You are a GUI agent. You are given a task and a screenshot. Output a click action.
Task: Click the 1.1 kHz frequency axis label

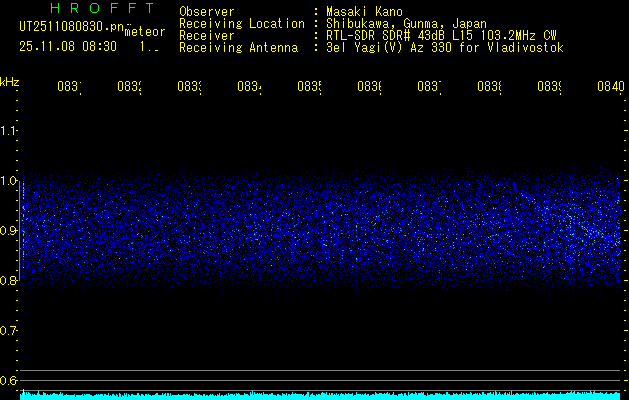(10, 131)
